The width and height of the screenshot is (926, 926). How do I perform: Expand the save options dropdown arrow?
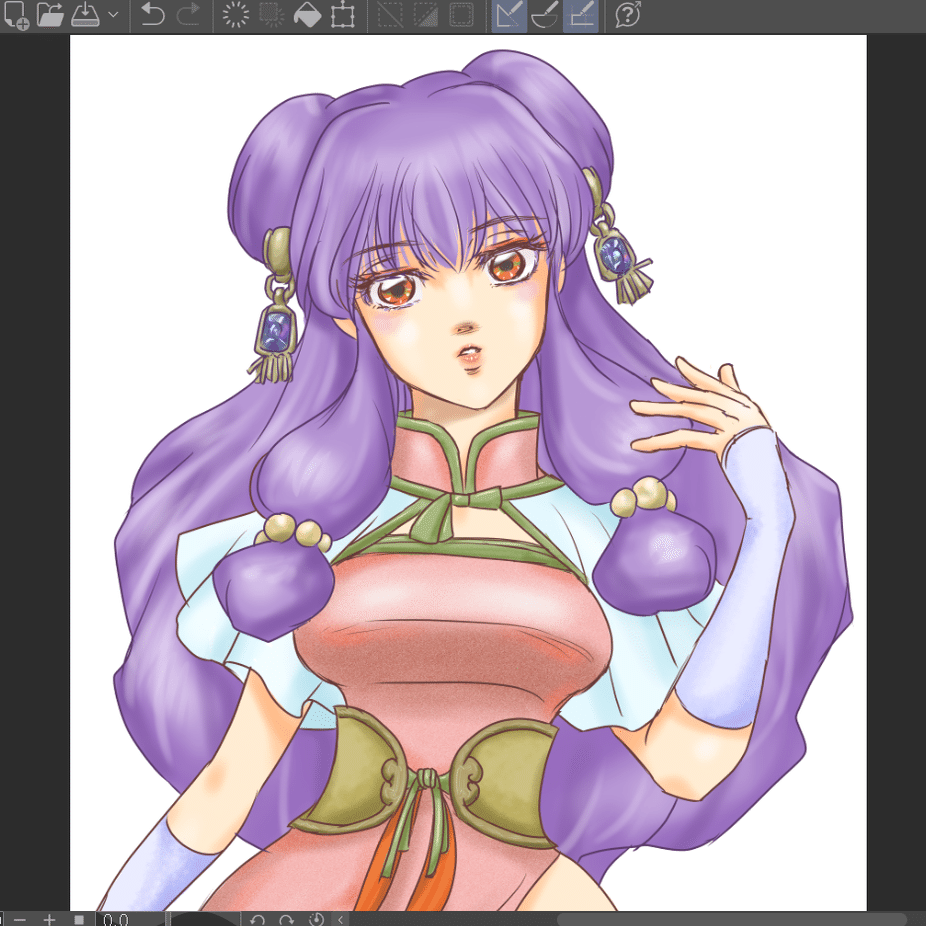[x=113, y=15]
